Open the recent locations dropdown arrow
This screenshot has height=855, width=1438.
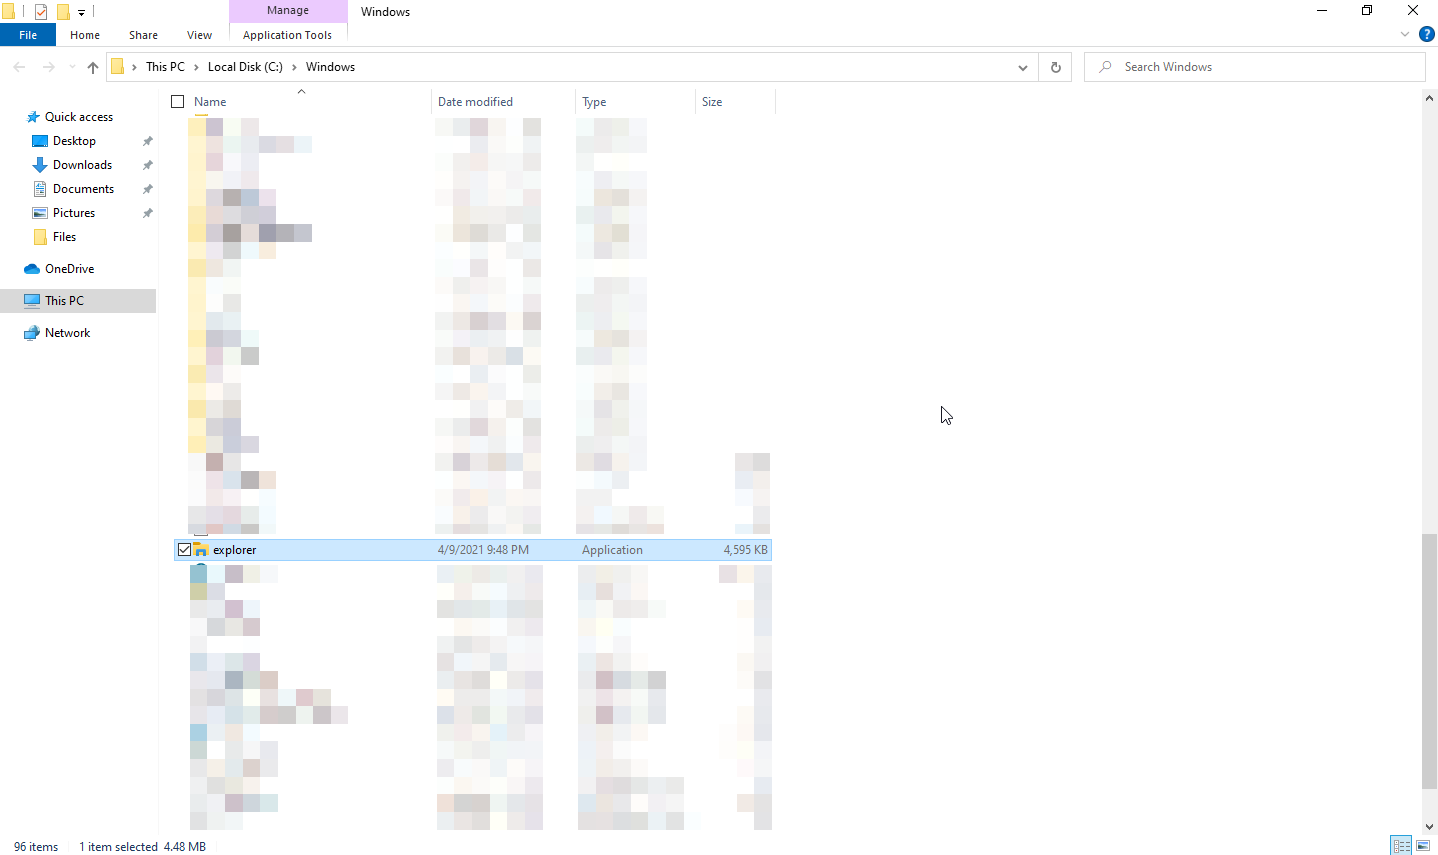[72, 67]
